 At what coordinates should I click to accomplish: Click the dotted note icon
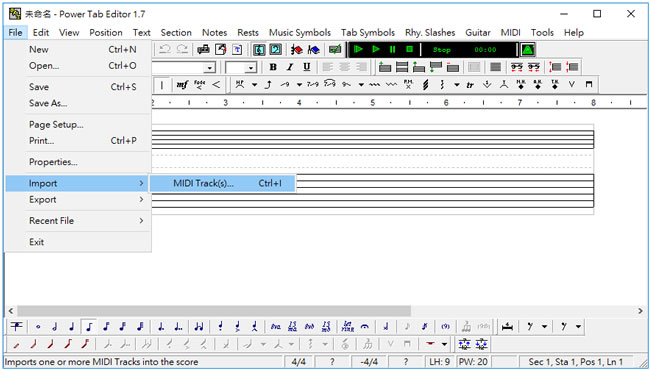click(161, 327)
